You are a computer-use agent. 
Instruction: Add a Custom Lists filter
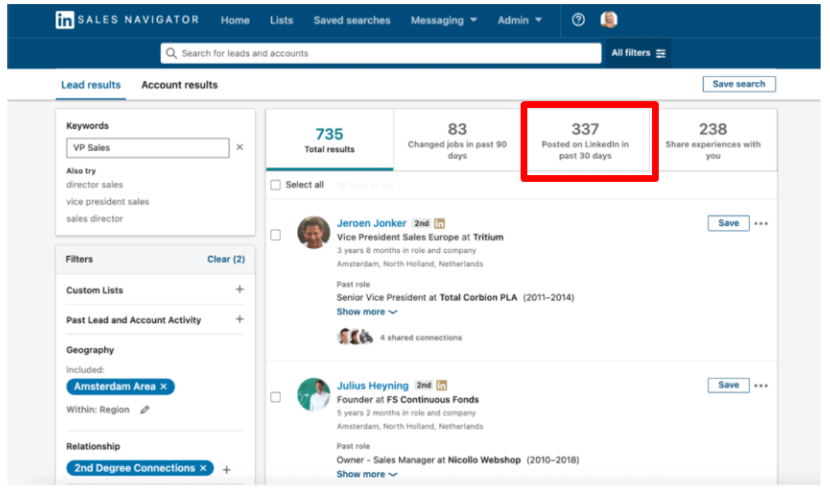[x=239, y=290]
